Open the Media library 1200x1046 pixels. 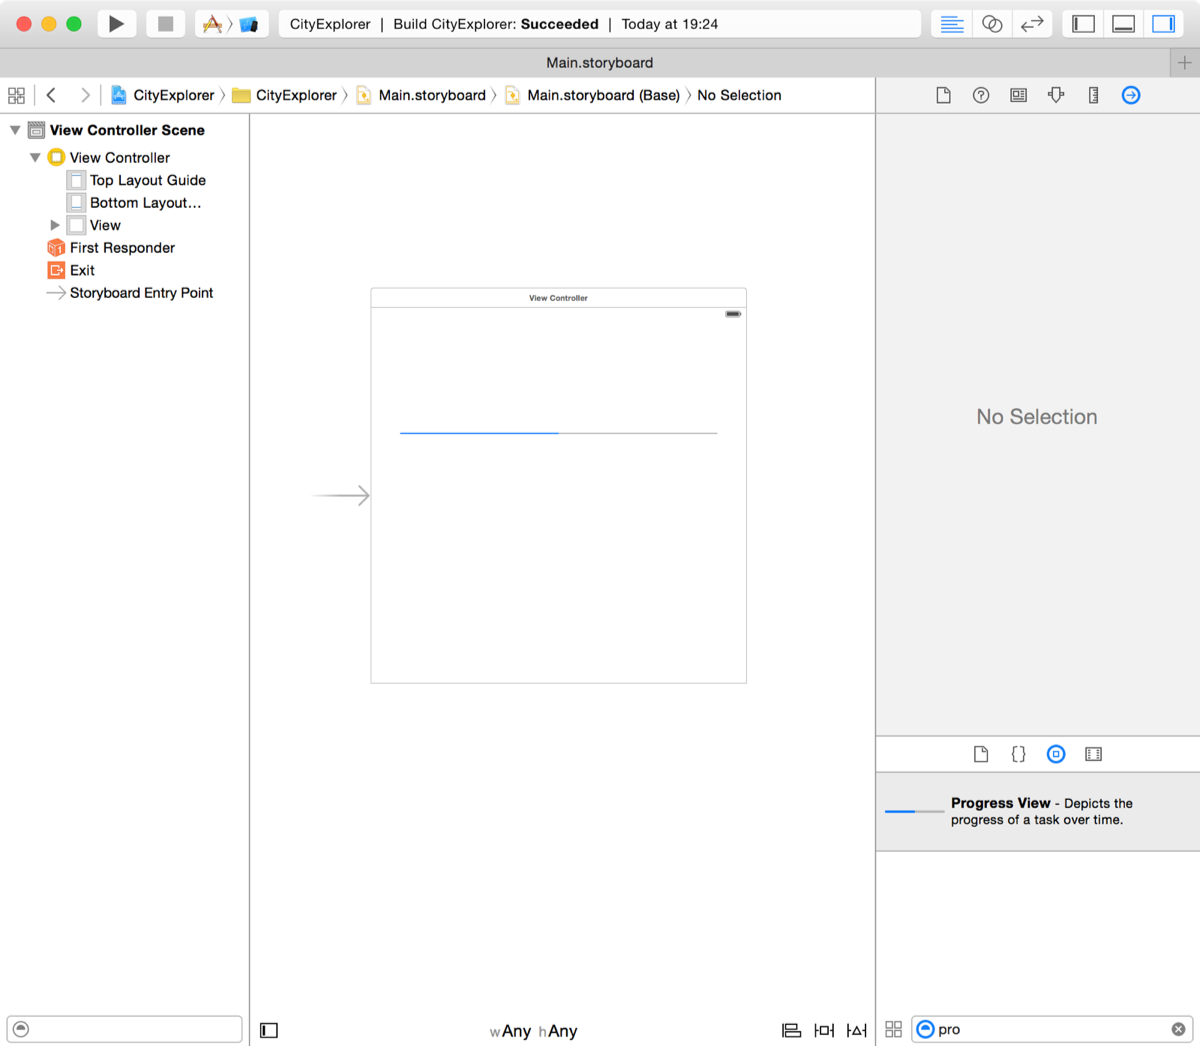click(x=1093, y=754)
